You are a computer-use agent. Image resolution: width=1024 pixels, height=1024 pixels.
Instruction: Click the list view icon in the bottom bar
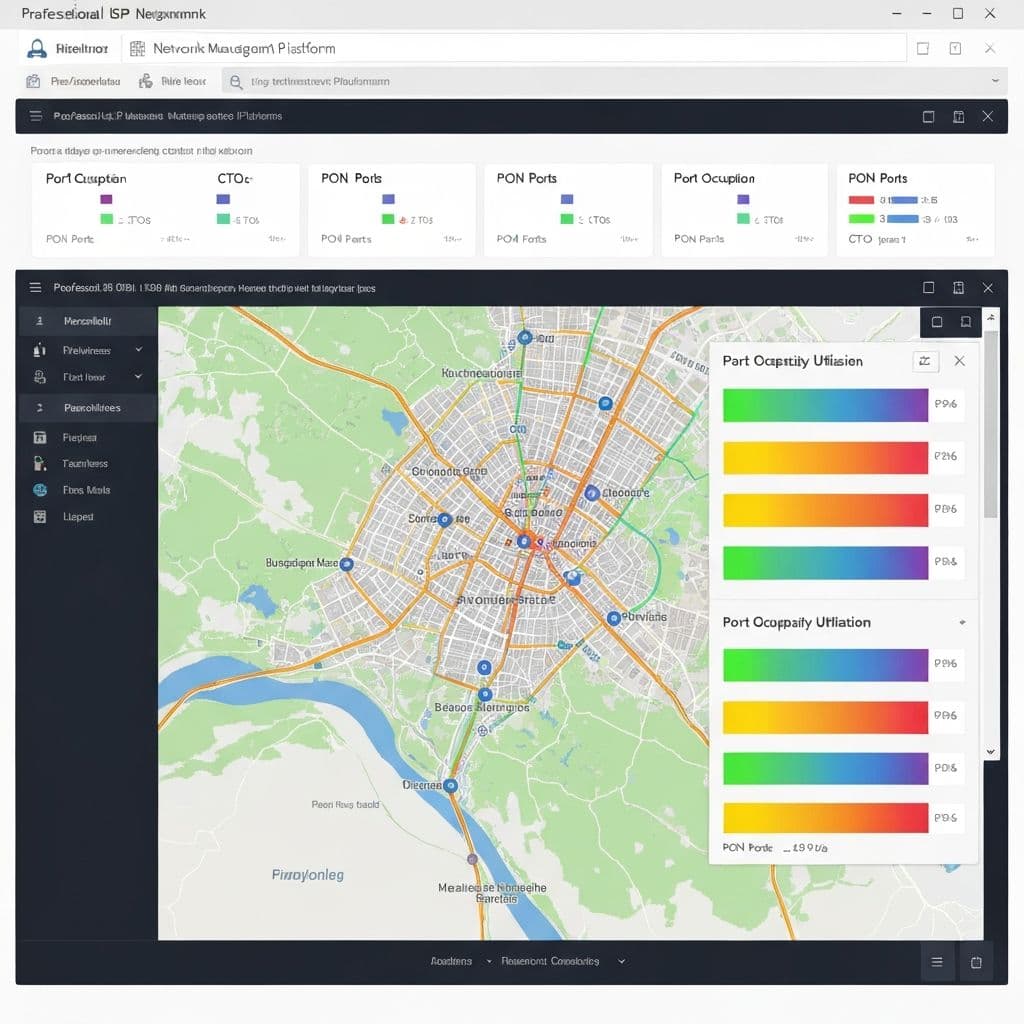(937, 962)
